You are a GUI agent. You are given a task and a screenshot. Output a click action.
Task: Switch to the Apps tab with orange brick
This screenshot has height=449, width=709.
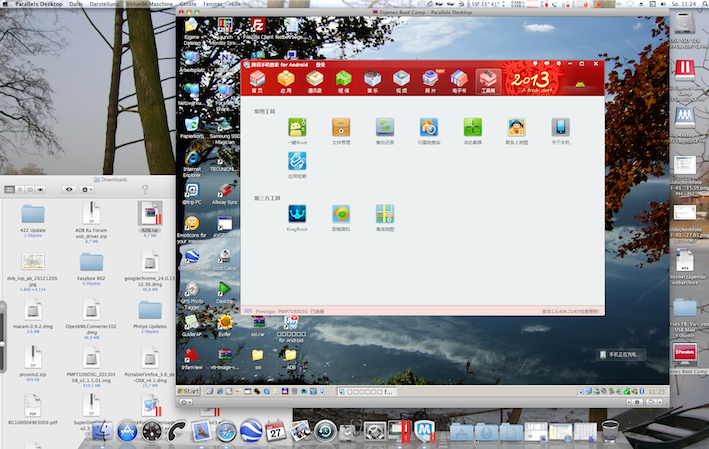pyautogui.click(x=286, y=82)
